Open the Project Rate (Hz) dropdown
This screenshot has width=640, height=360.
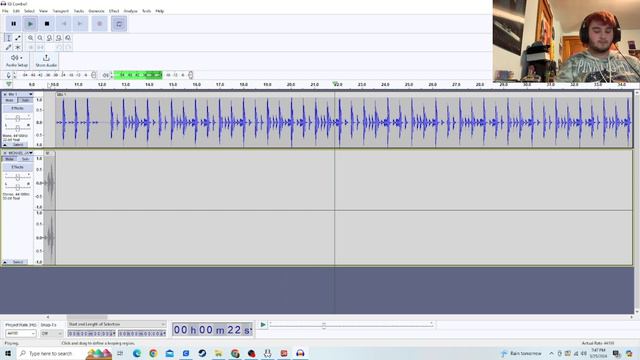pos(20,333)
